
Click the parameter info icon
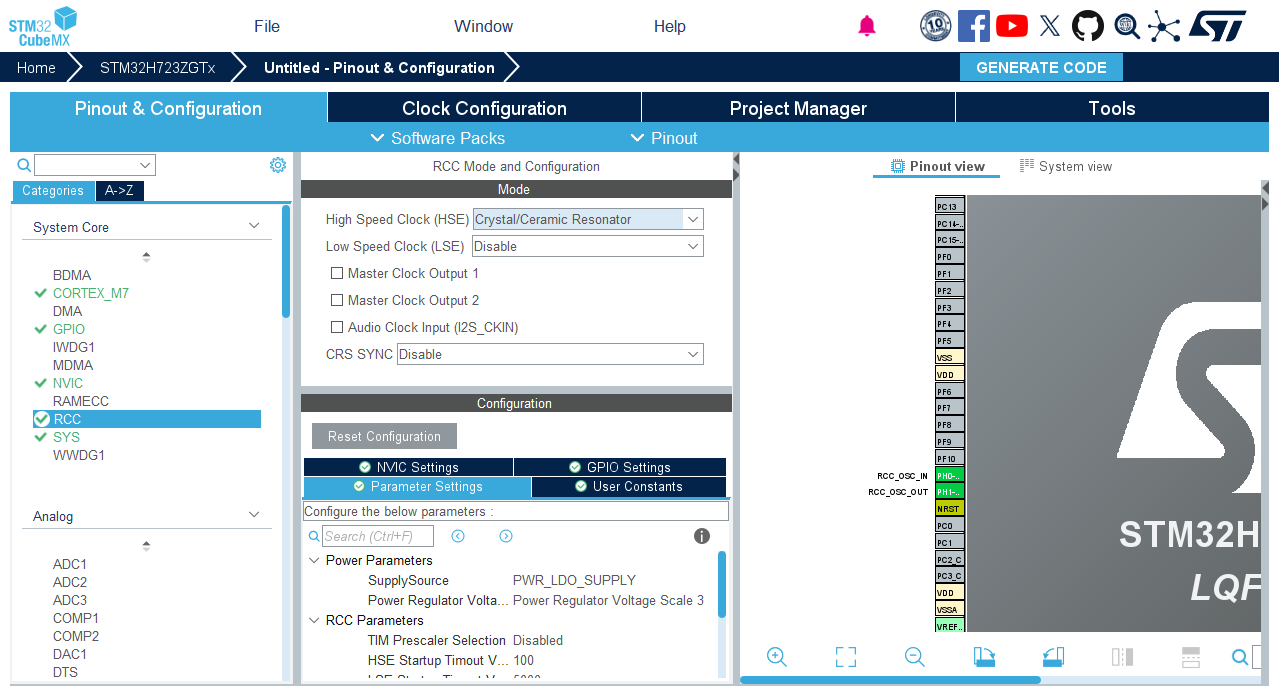702,536
